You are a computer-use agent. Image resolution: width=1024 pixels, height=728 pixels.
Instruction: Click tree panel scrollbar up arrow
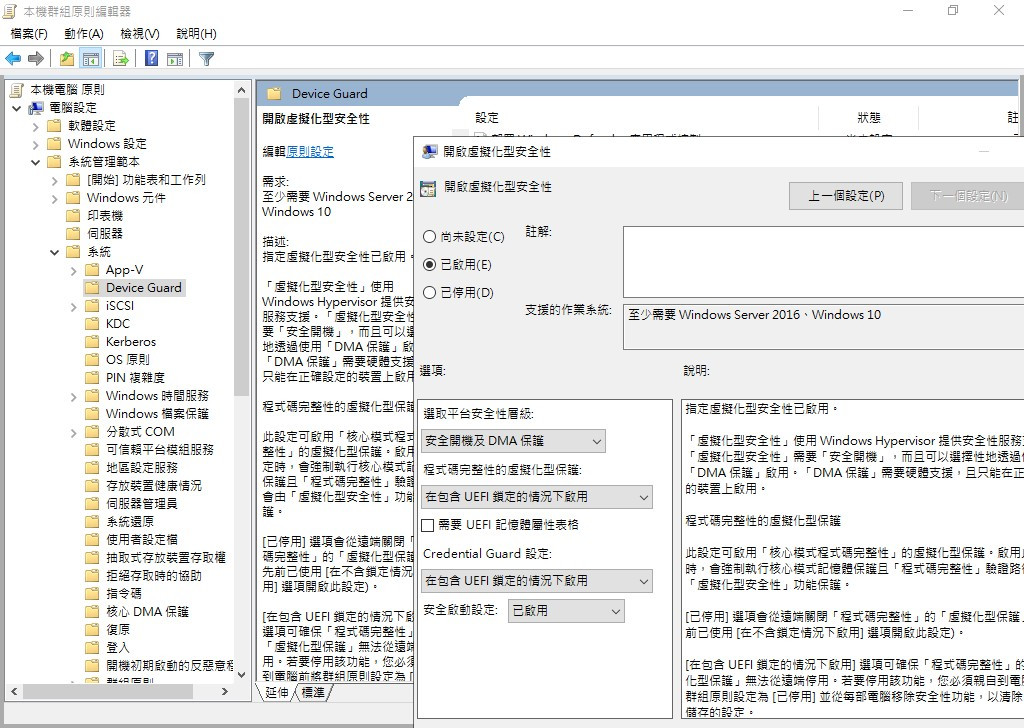point(242,90)
